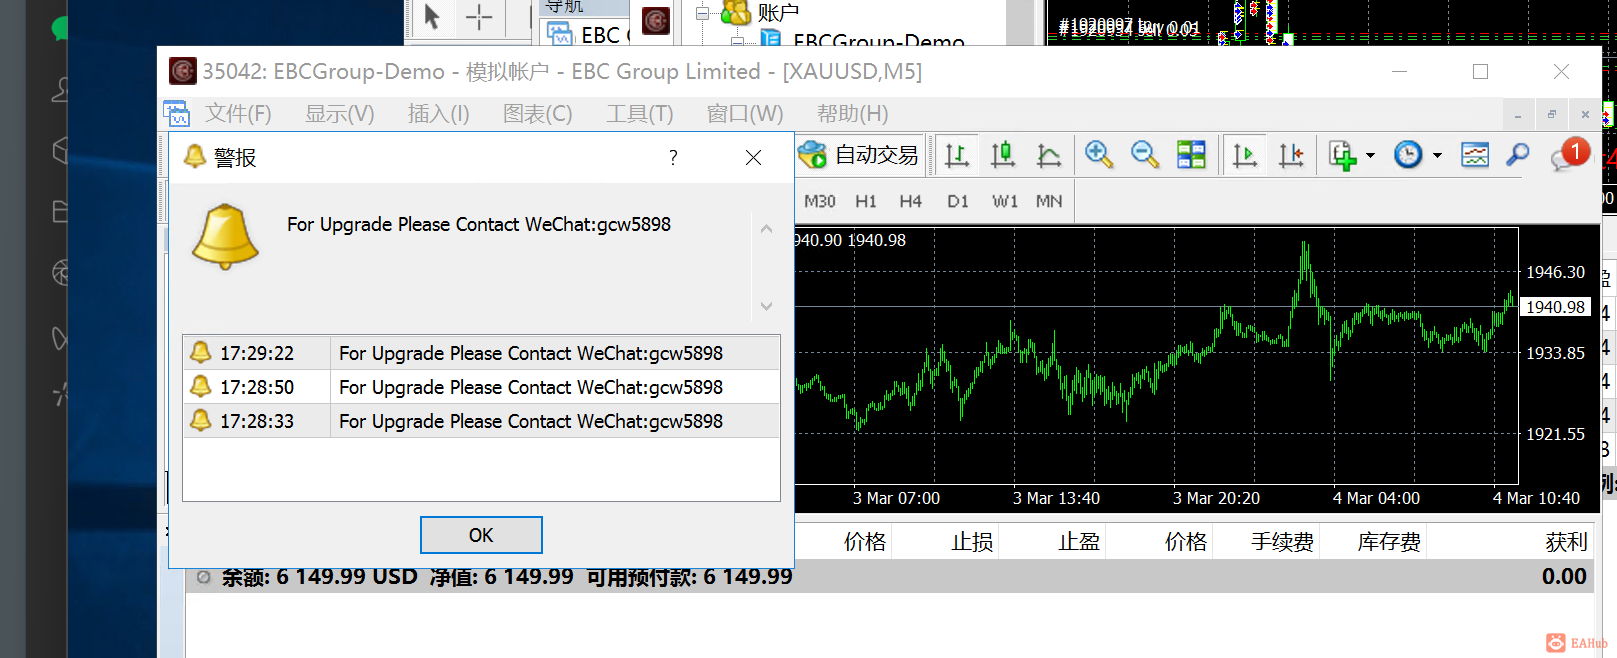Viewport: 1617px width, 658px height.
Task: Open the 工具(T) menu
Action: (640, 114)
